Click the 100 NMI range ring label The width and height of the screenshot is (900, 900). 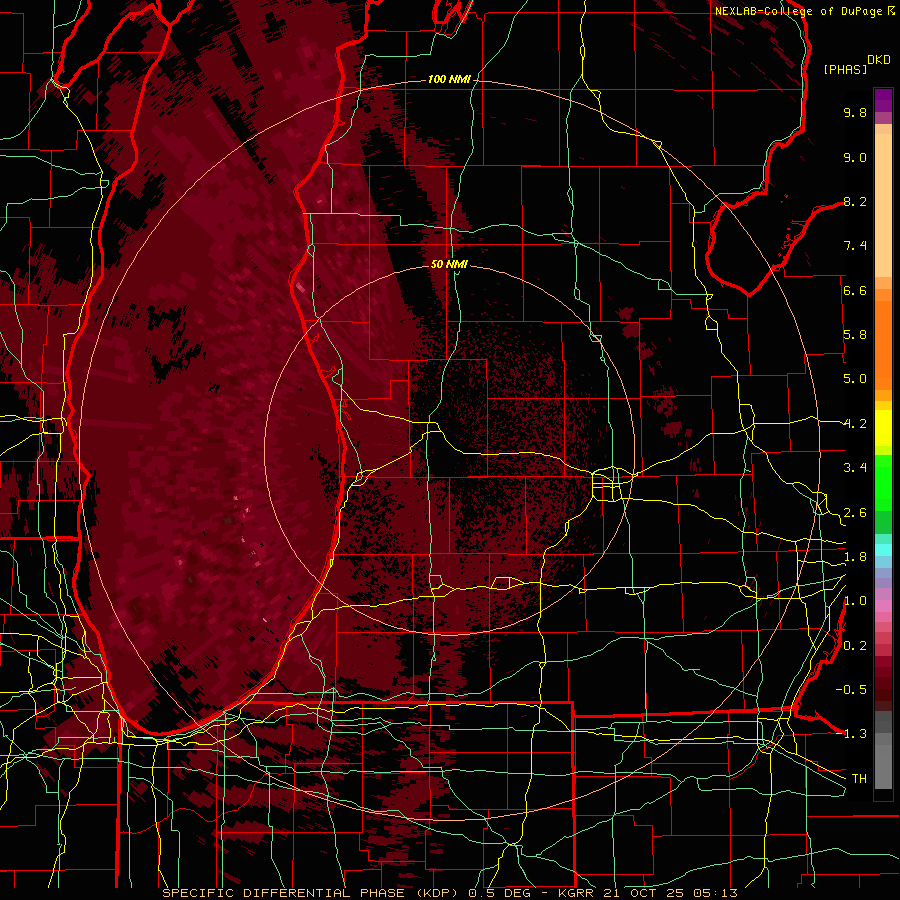pos(449,79)
